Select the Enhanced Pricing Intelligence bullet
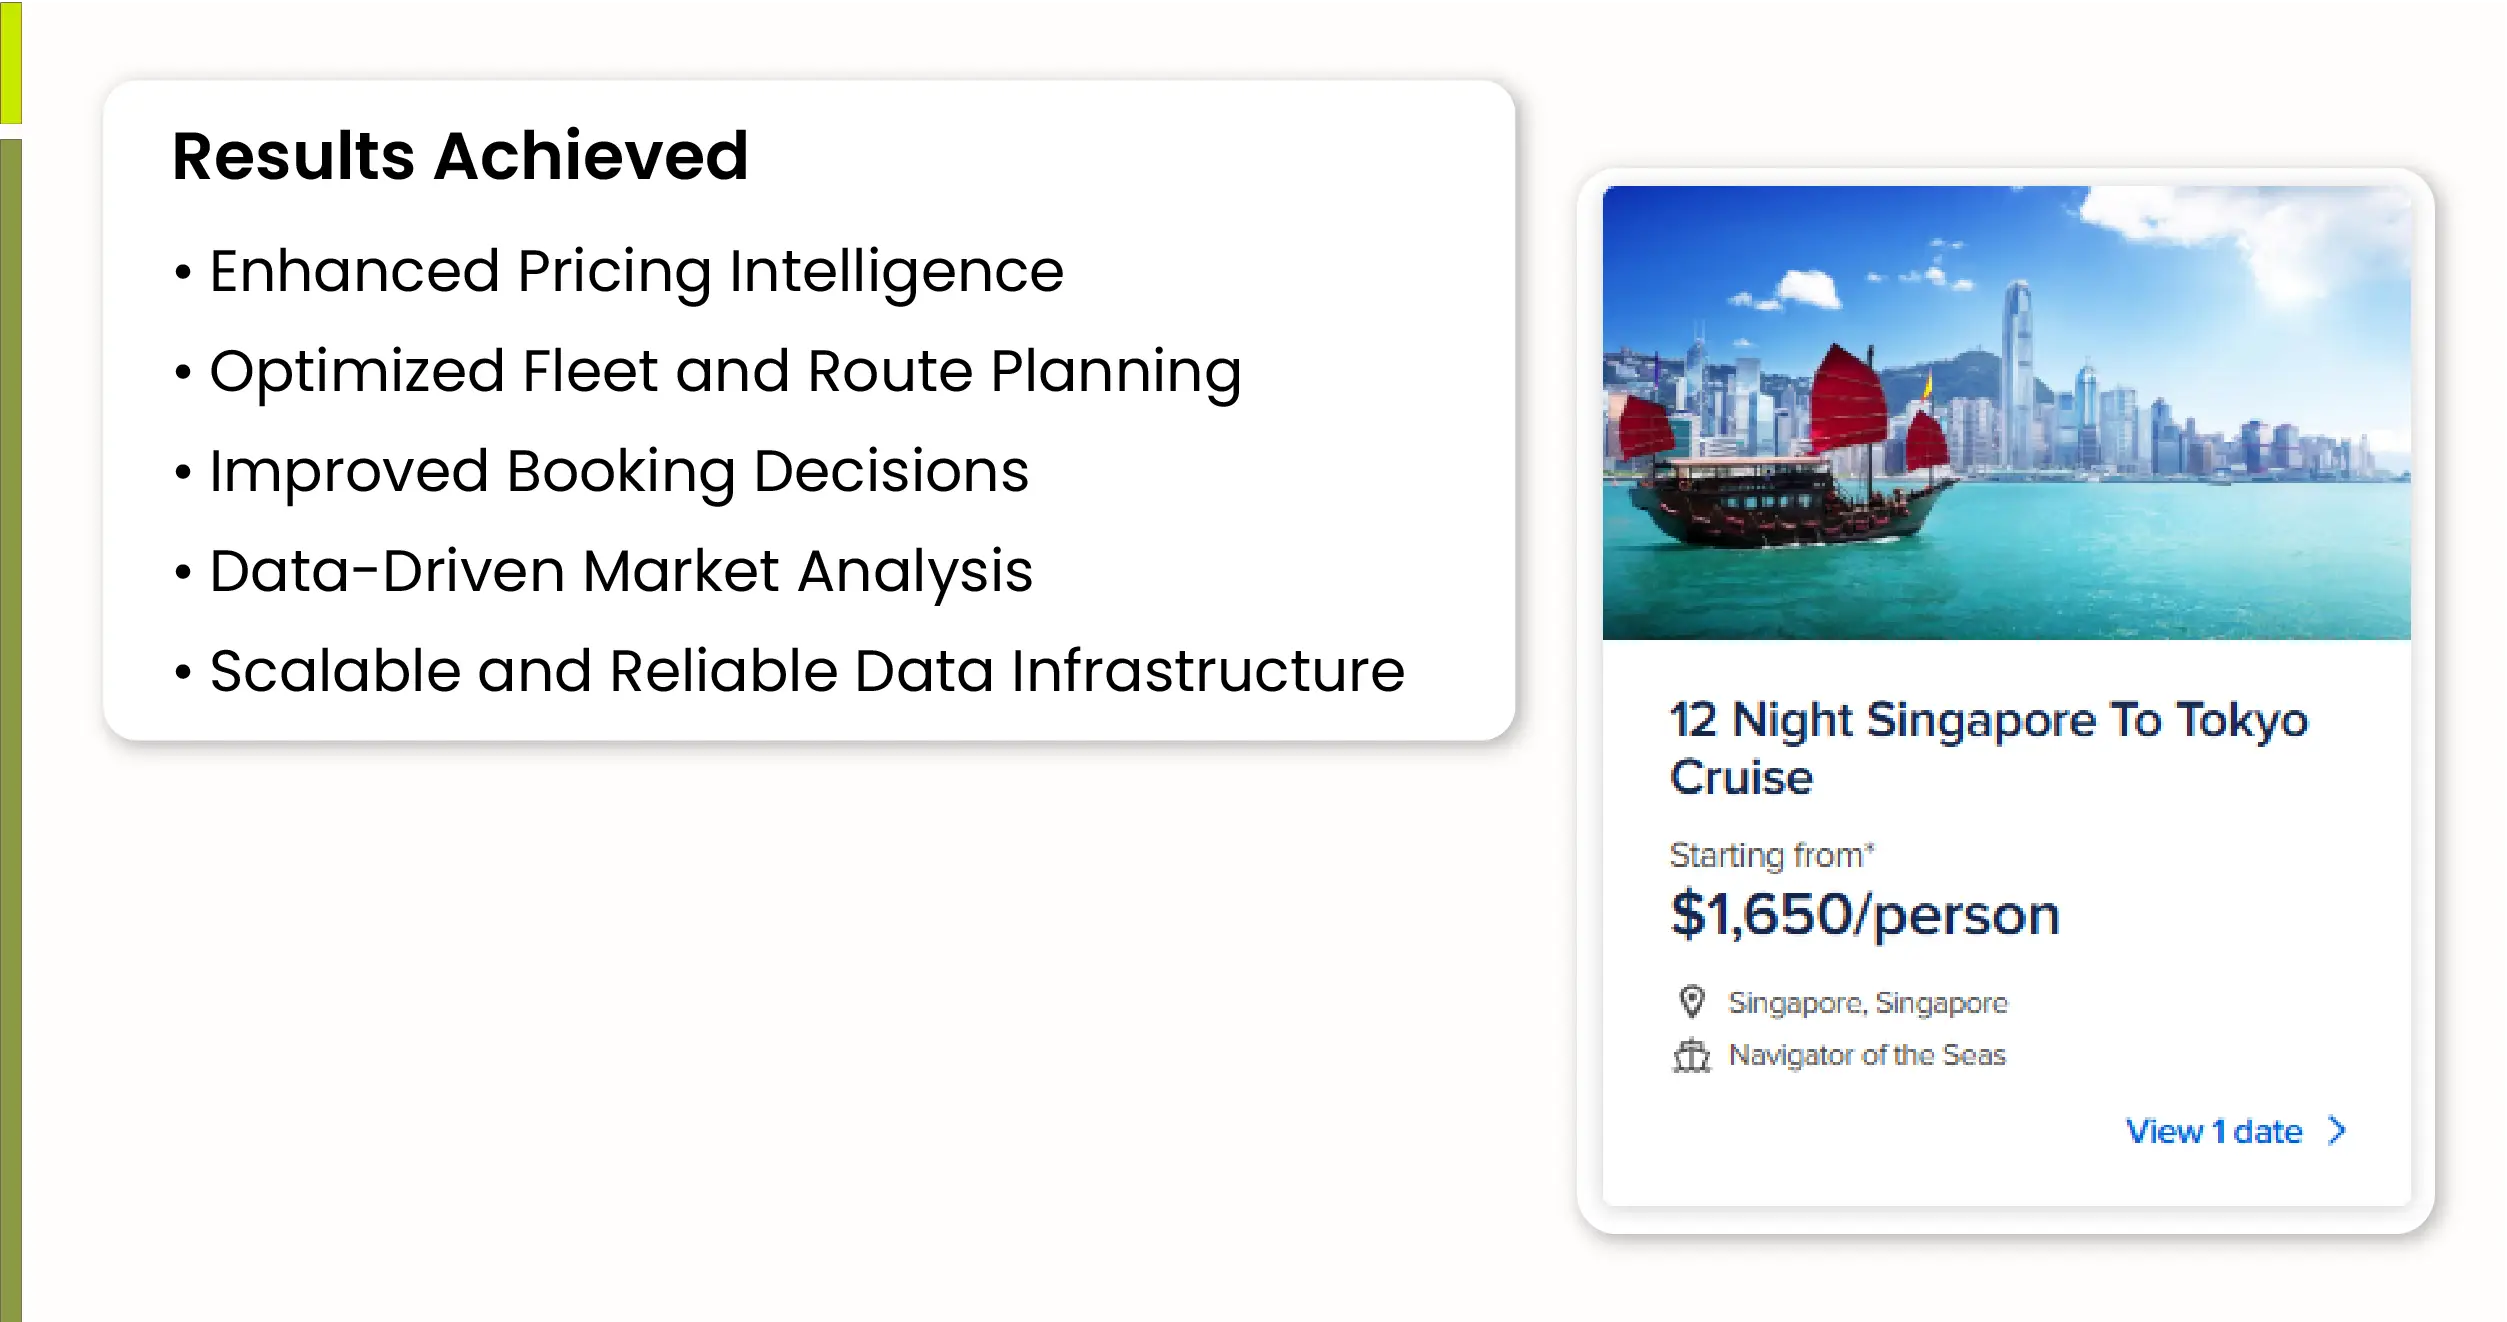The image size is (2507, 1322). [636, 271]
